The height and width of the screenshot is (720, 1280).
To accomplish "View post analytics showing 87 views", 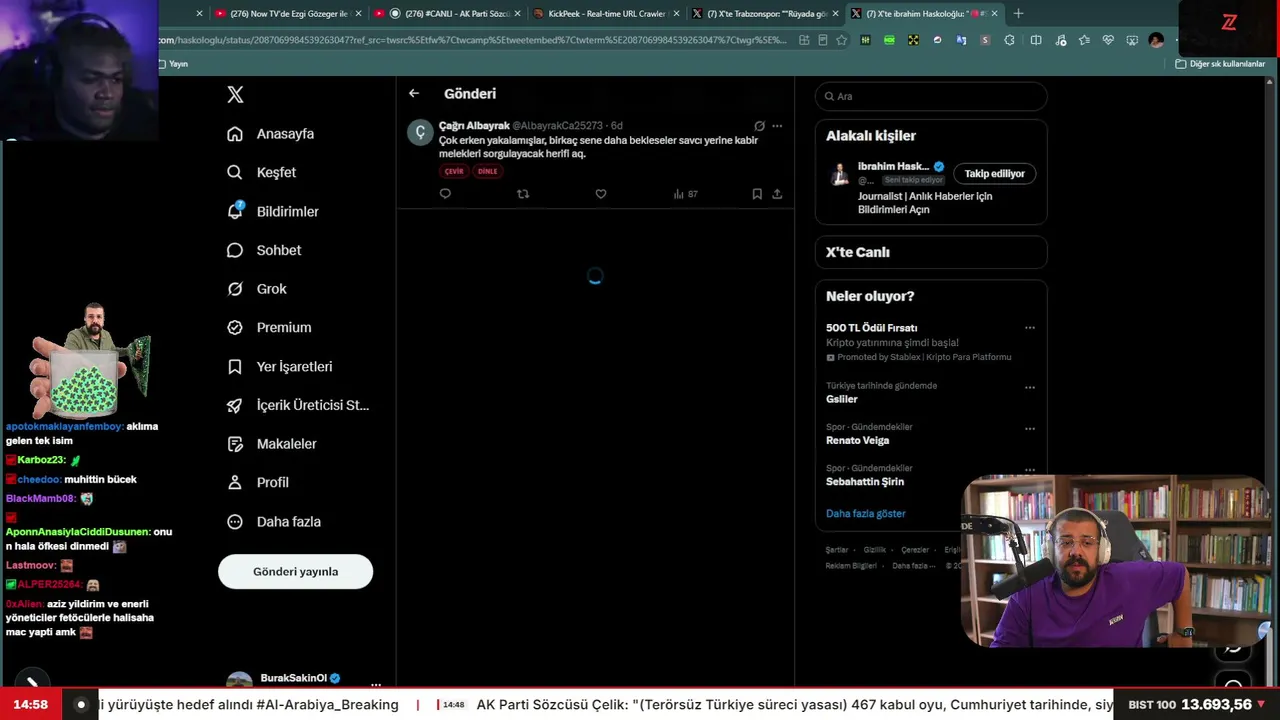I will 686,194.
